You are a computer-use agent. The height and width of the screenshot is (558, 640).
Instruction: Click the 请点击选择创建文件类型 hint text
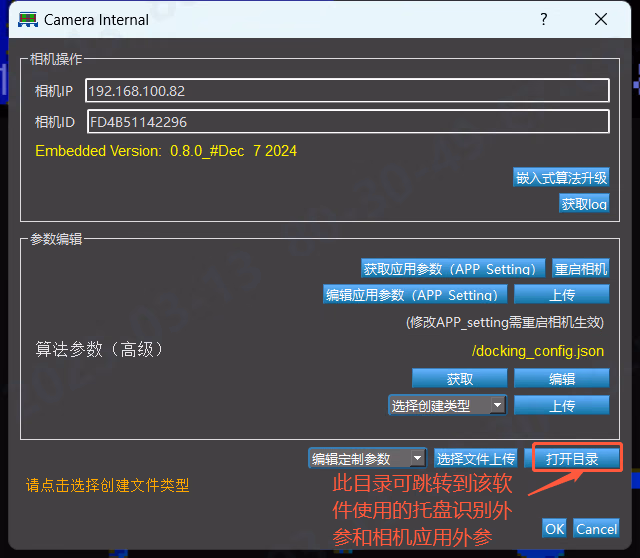108,485
